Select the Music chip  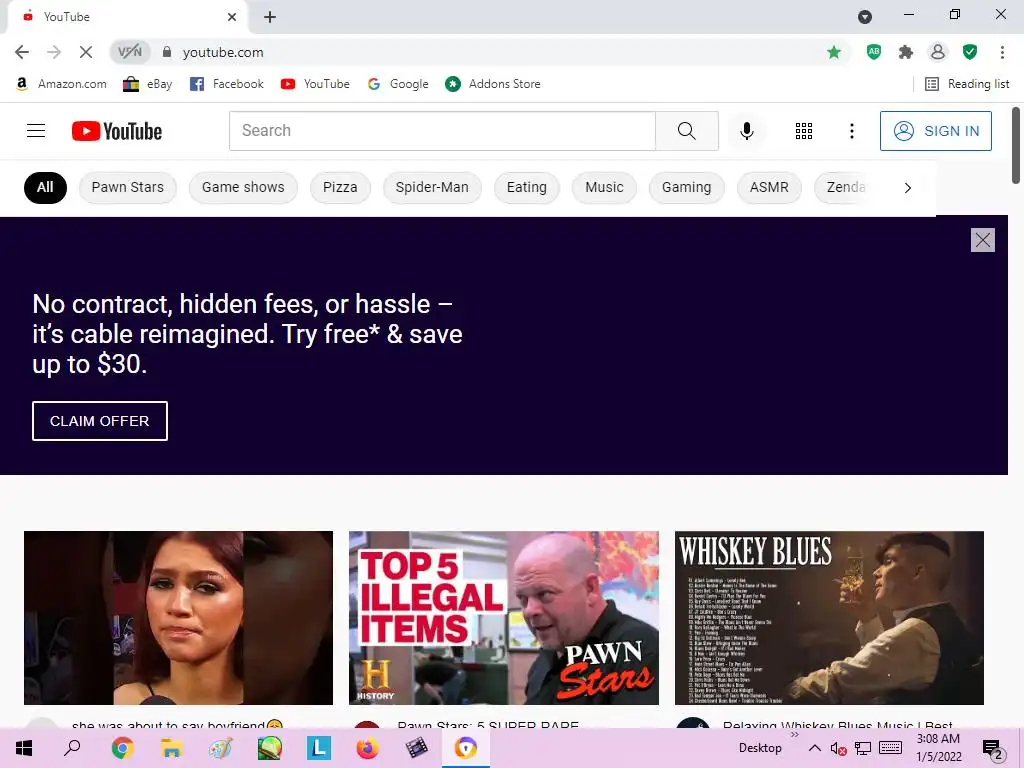[604, 187]
